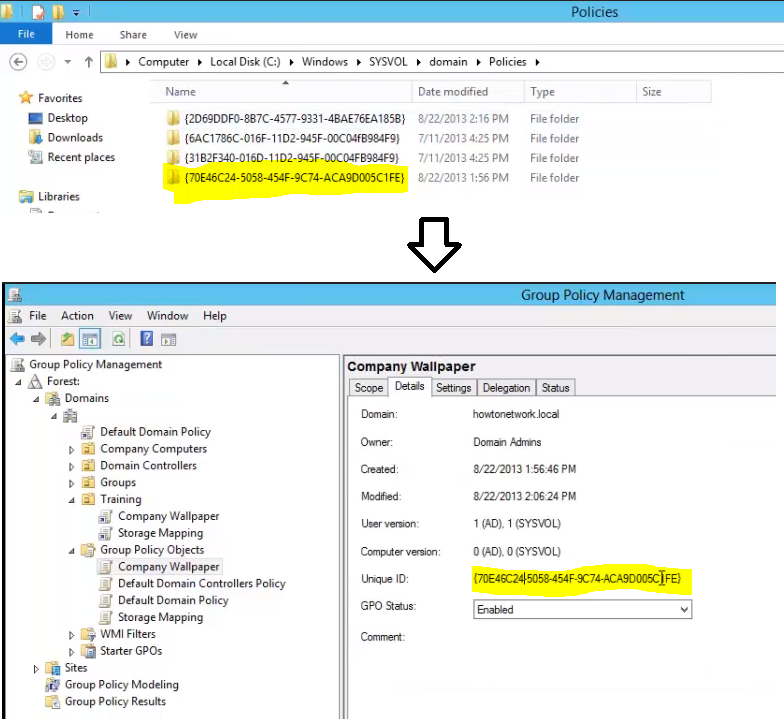Open the Explorer Share ribbon tab

coord(133,34)
